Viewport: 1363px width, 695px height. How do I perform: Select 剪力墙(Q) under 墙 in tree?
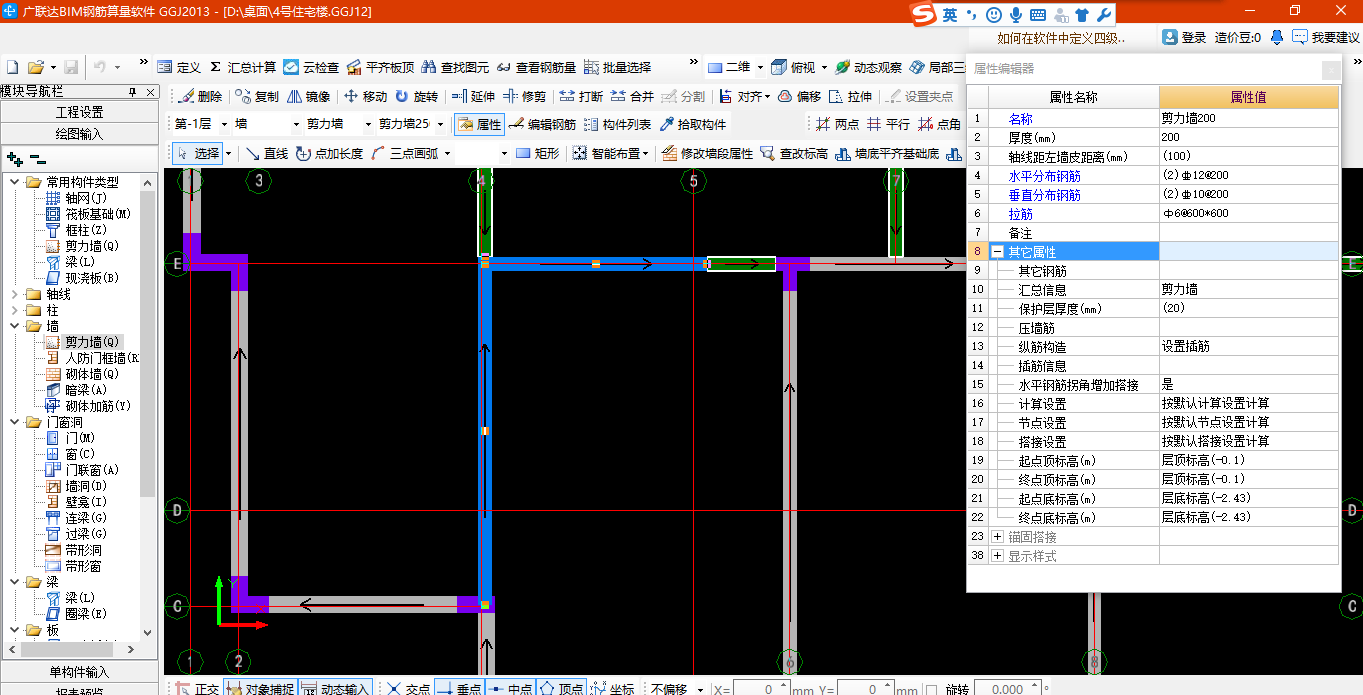[x=91, y=342]
